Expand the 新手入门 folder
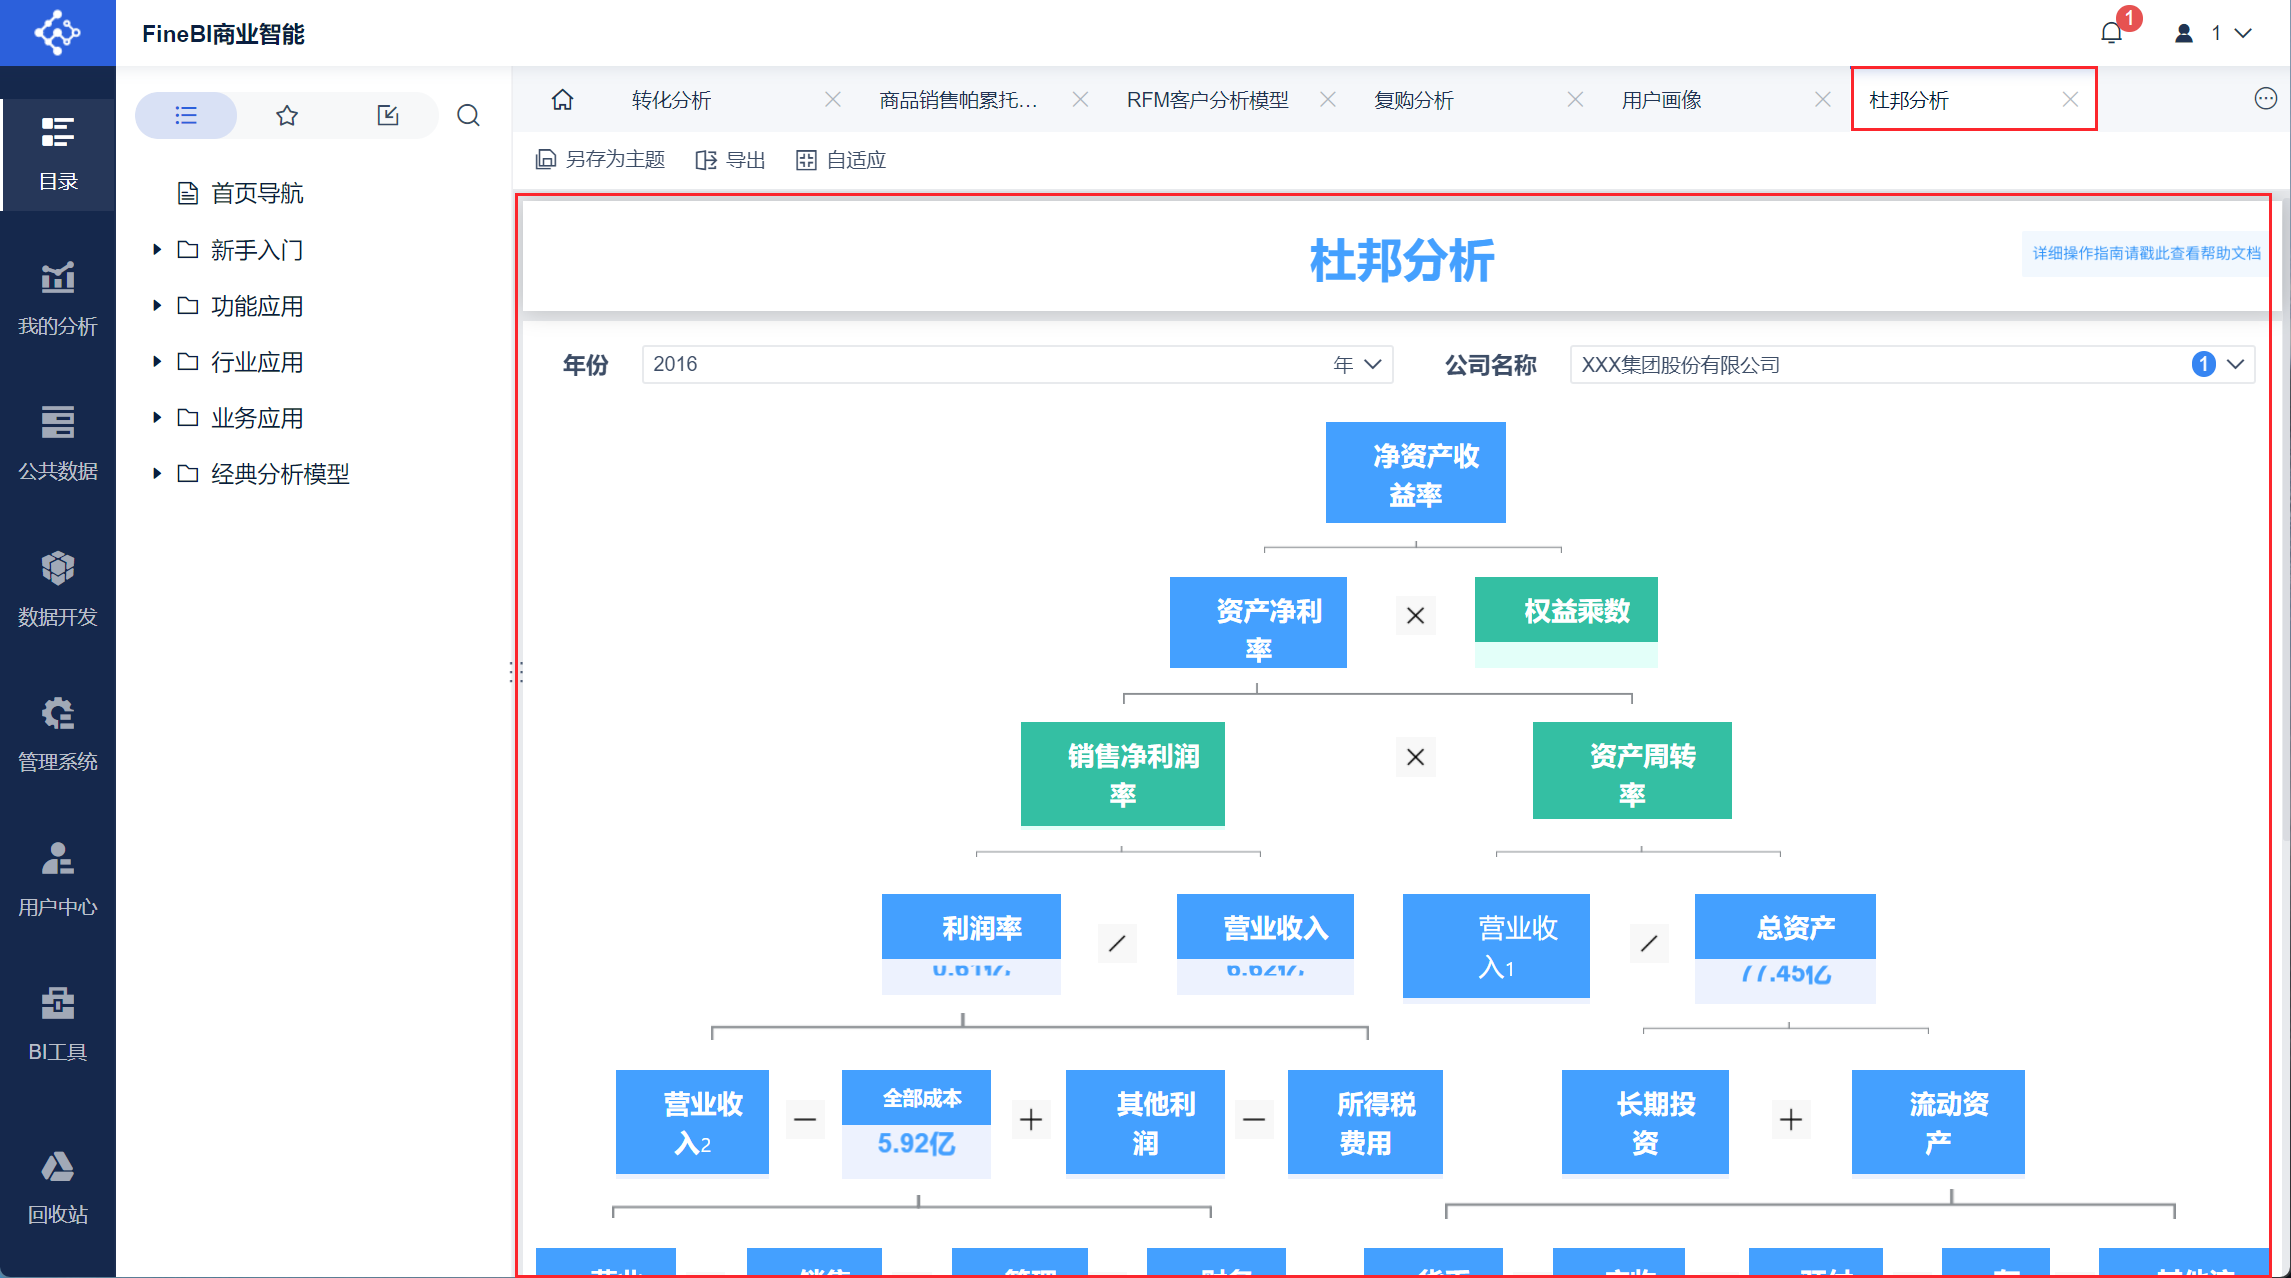 pos(157,250)
